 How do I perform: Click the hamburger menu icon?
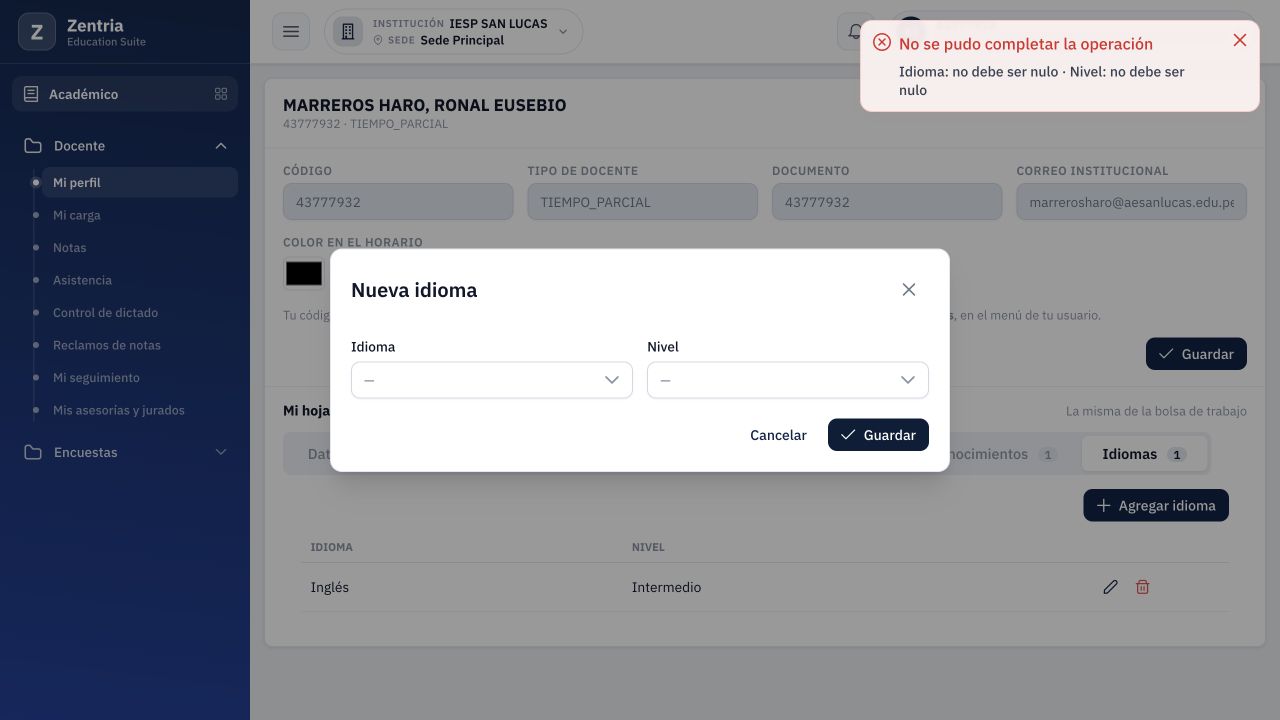coord(291,32)
